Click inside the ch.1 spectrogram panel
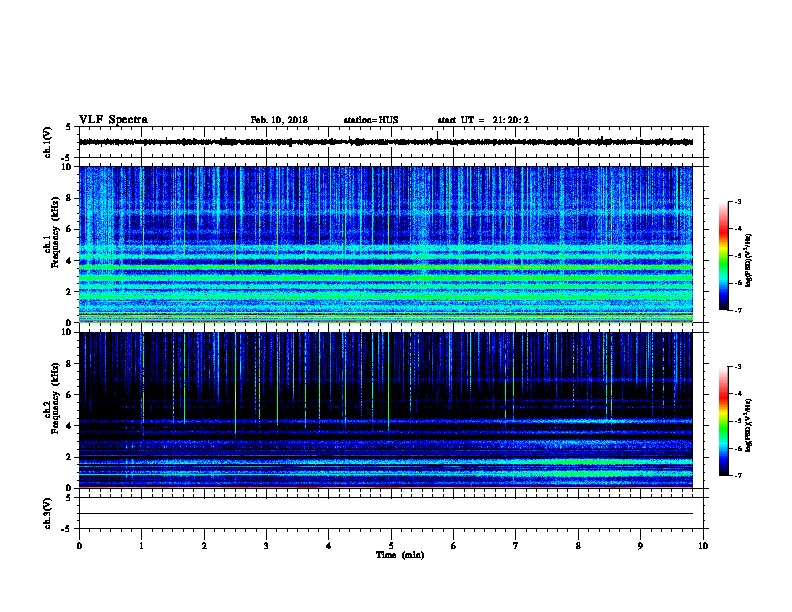Screen dimensions: 792x612 (385, 244)
